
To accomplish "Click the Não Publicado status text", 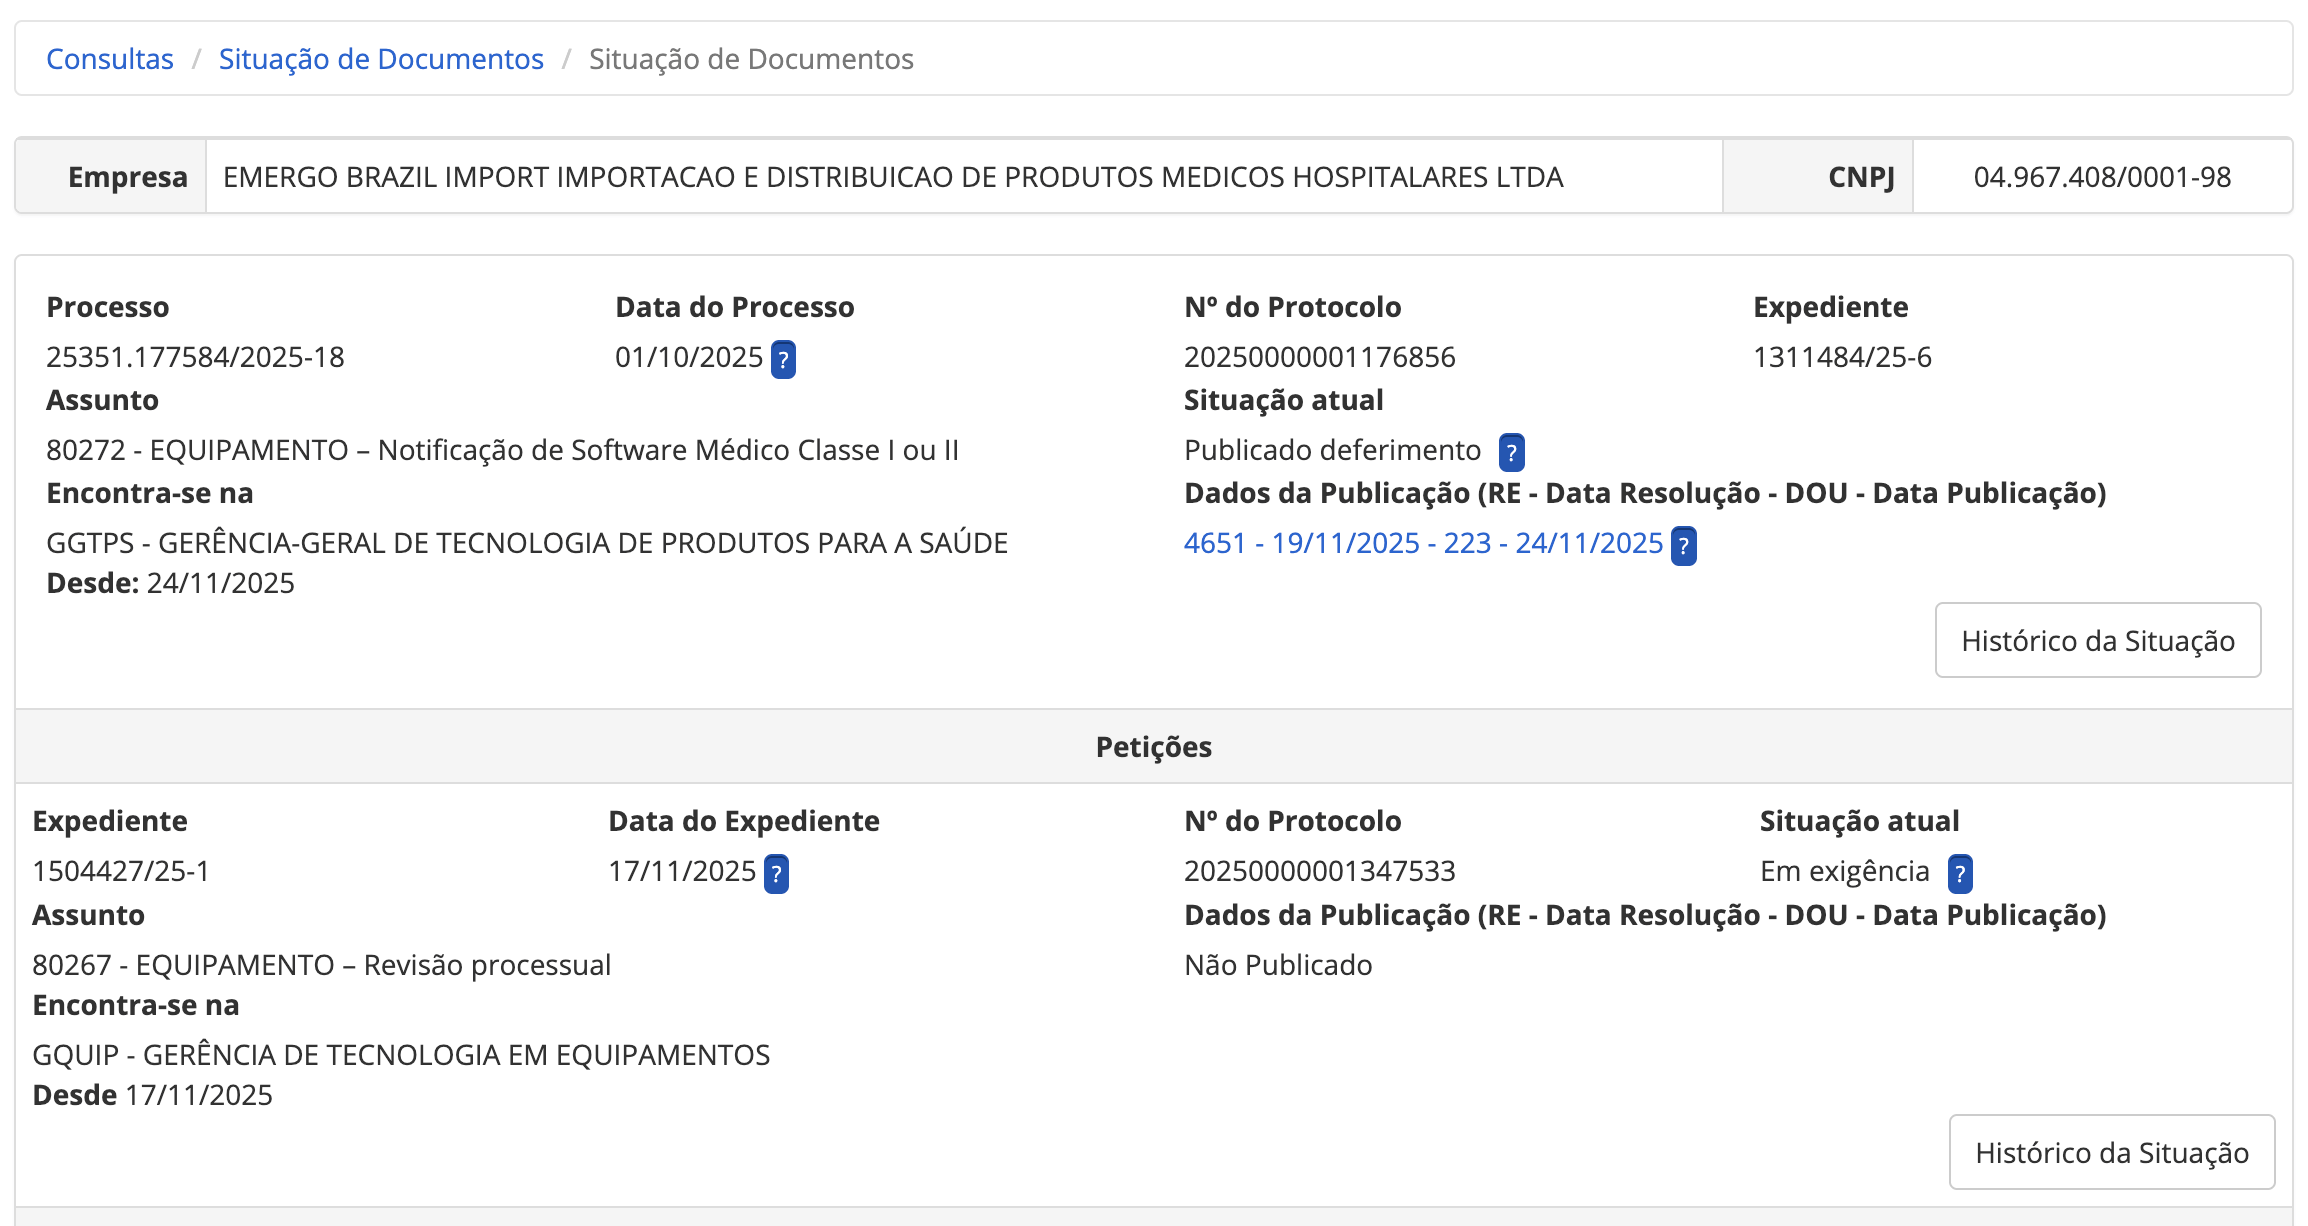I will coord(1278,965).
